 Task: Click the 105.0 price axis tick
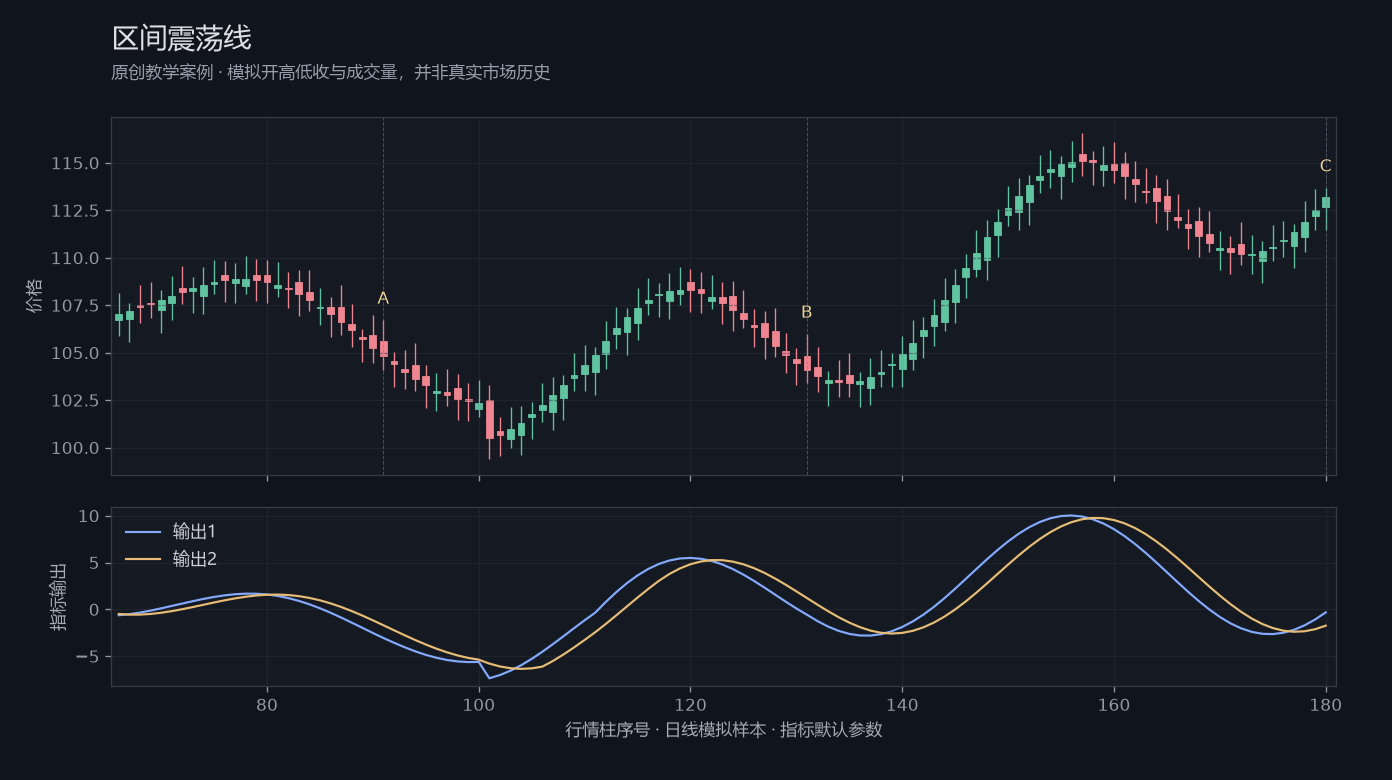[x=75, y=353]
